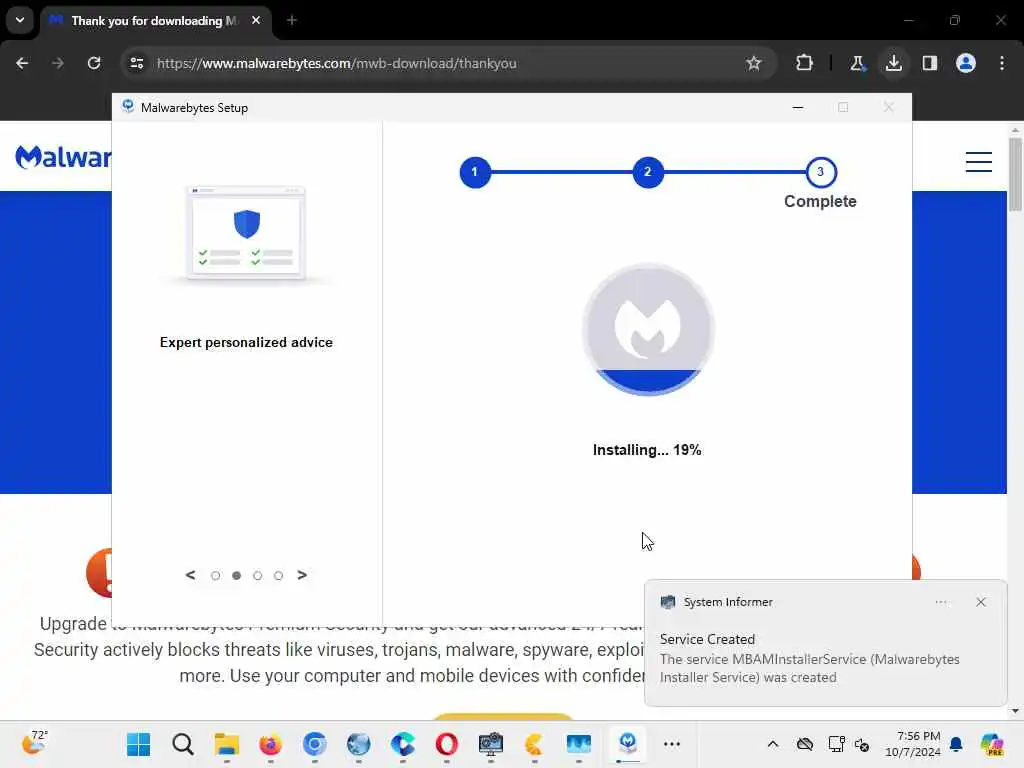Minimize the Malwarebytes Setup window
The width and height of the screenshot is (1024, 768).
797,107
